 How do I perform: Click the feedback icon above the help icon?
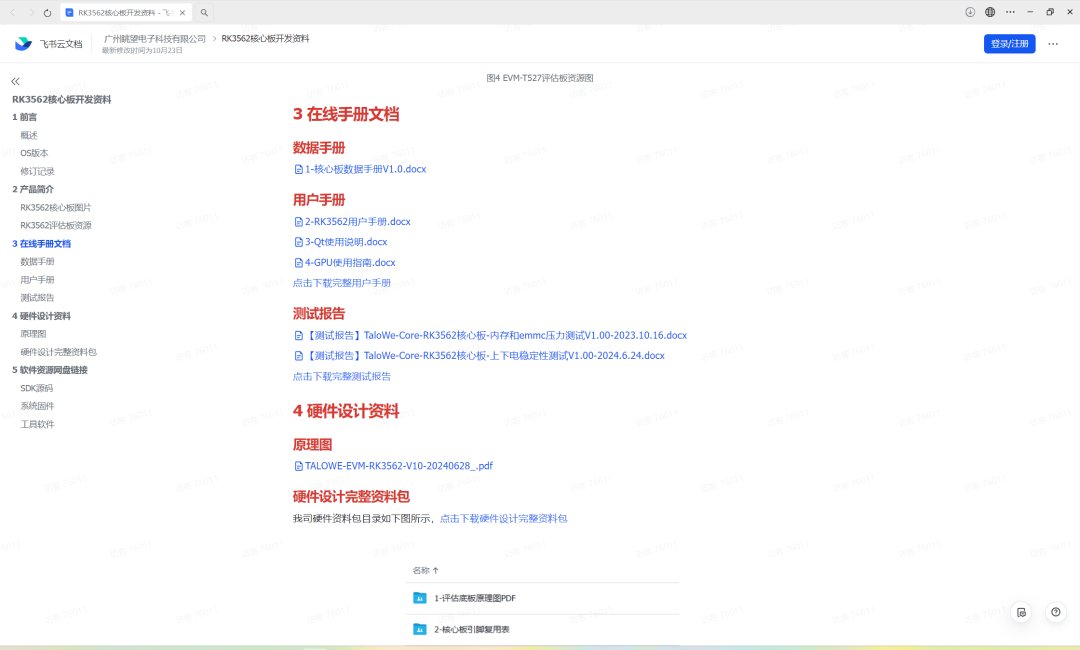point(1019,612)
